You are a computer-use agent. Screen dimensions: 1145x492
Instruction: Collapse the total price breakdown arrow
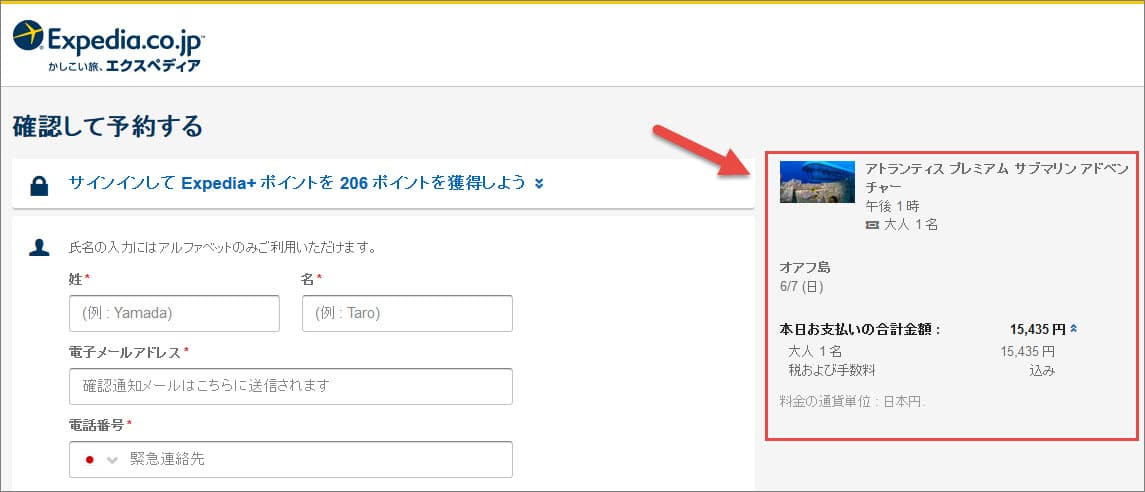click(1074, 328)
